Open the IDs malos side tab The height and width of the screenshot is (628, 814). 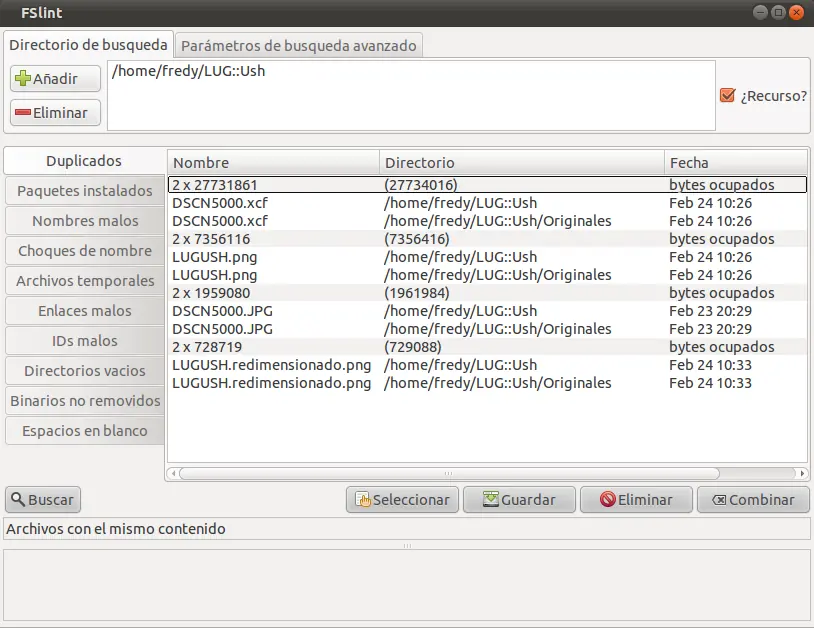click(85, 341)
